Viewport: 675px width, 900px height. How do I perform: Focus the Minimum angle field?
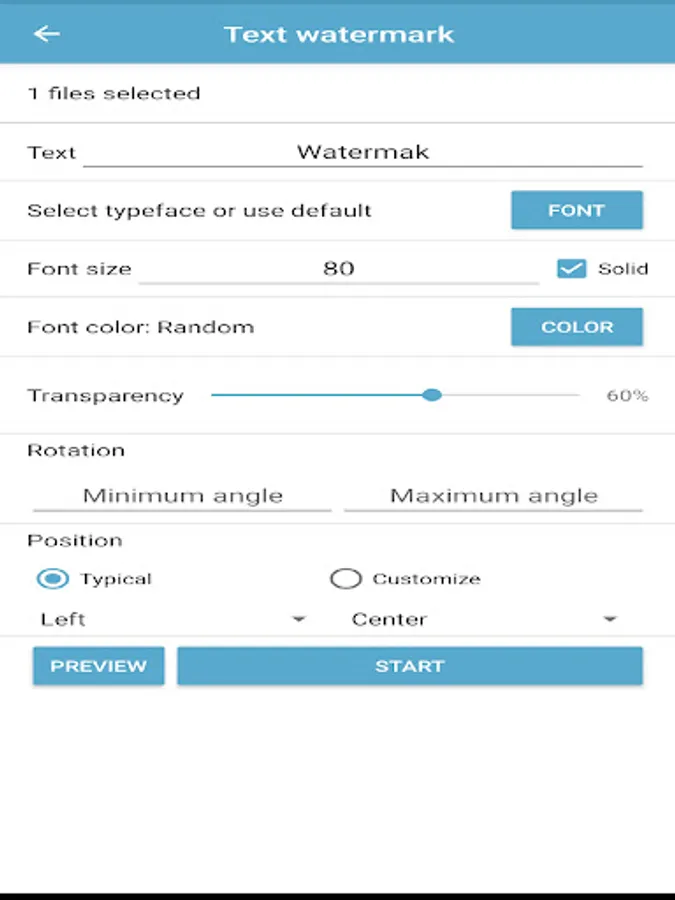[182, 496]
